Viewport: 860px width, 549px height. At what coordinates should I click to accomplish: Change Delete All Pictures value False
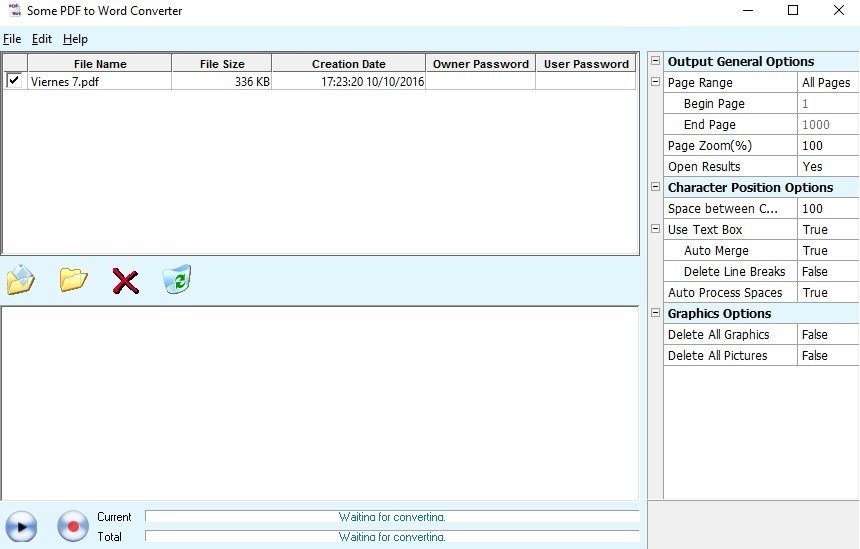pos(828,355)
